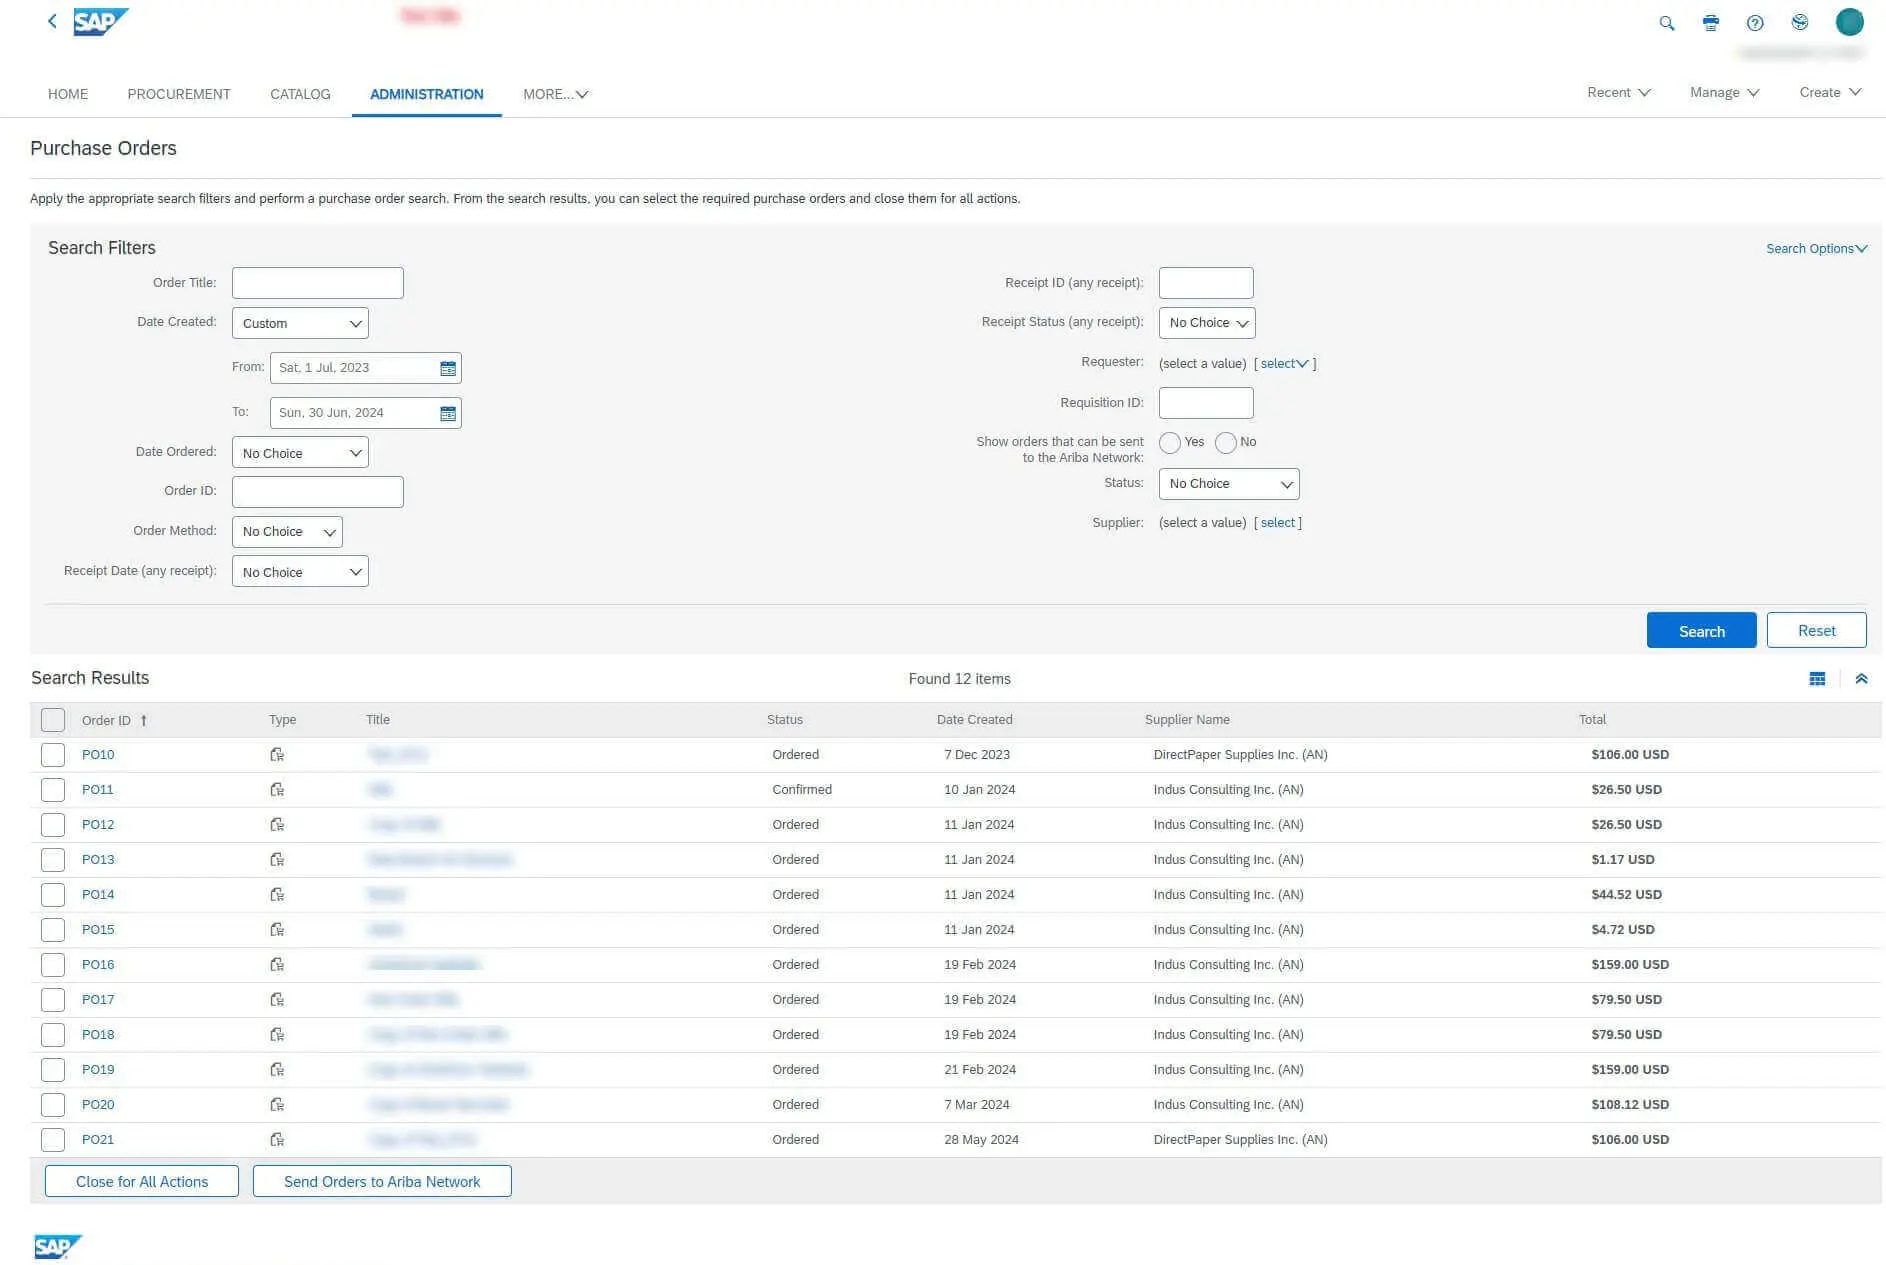
Task: Click the type icon for PO13
Action: click(x=277, y=860)
